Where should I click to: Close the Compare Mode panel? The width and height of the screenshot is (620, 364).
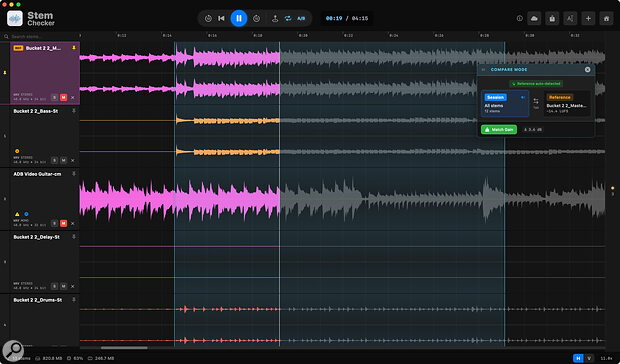(588, 70)
